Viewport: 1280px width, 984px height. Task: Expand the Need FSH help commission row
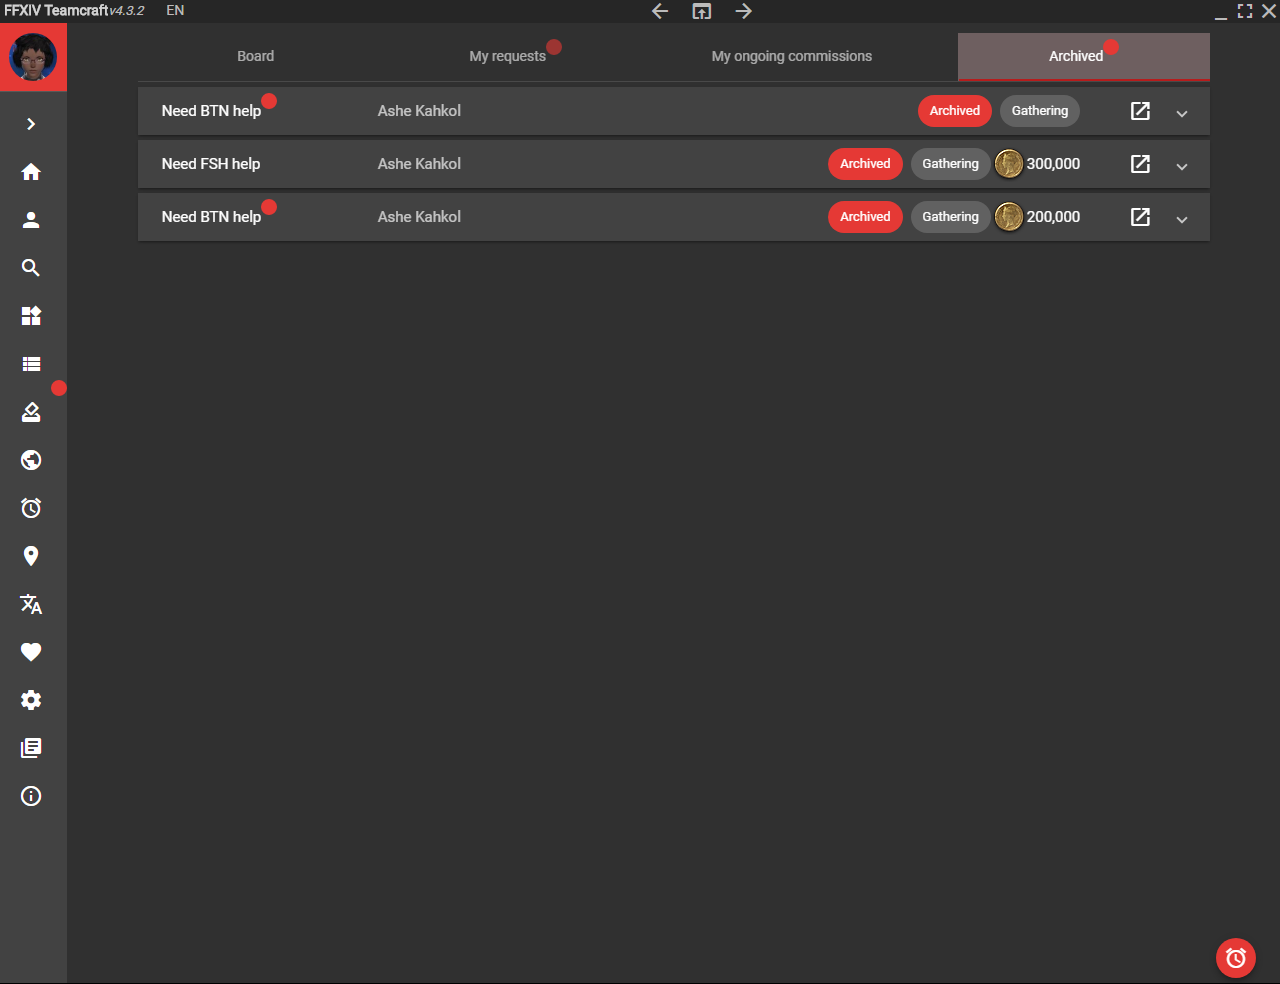point(1182,166)
